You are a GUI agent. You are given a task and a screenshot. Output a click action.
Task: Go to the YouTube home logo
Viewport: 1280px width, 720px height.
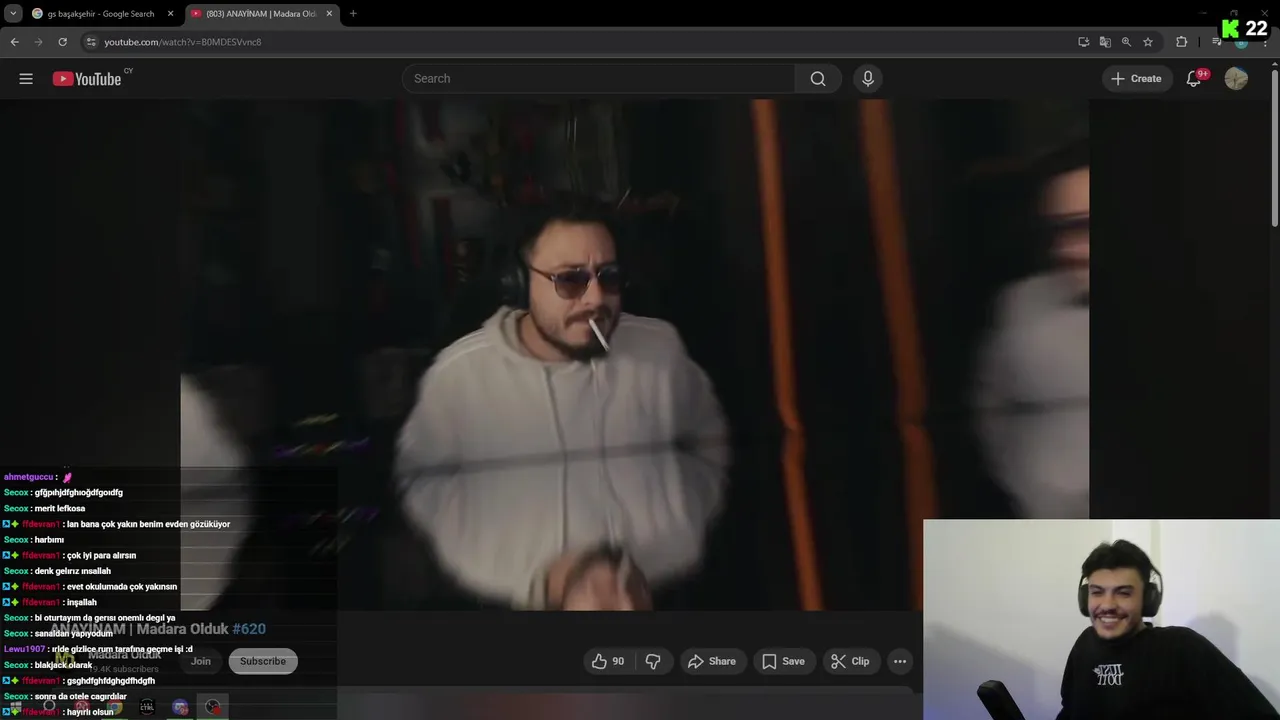click(x=87, y=79)
